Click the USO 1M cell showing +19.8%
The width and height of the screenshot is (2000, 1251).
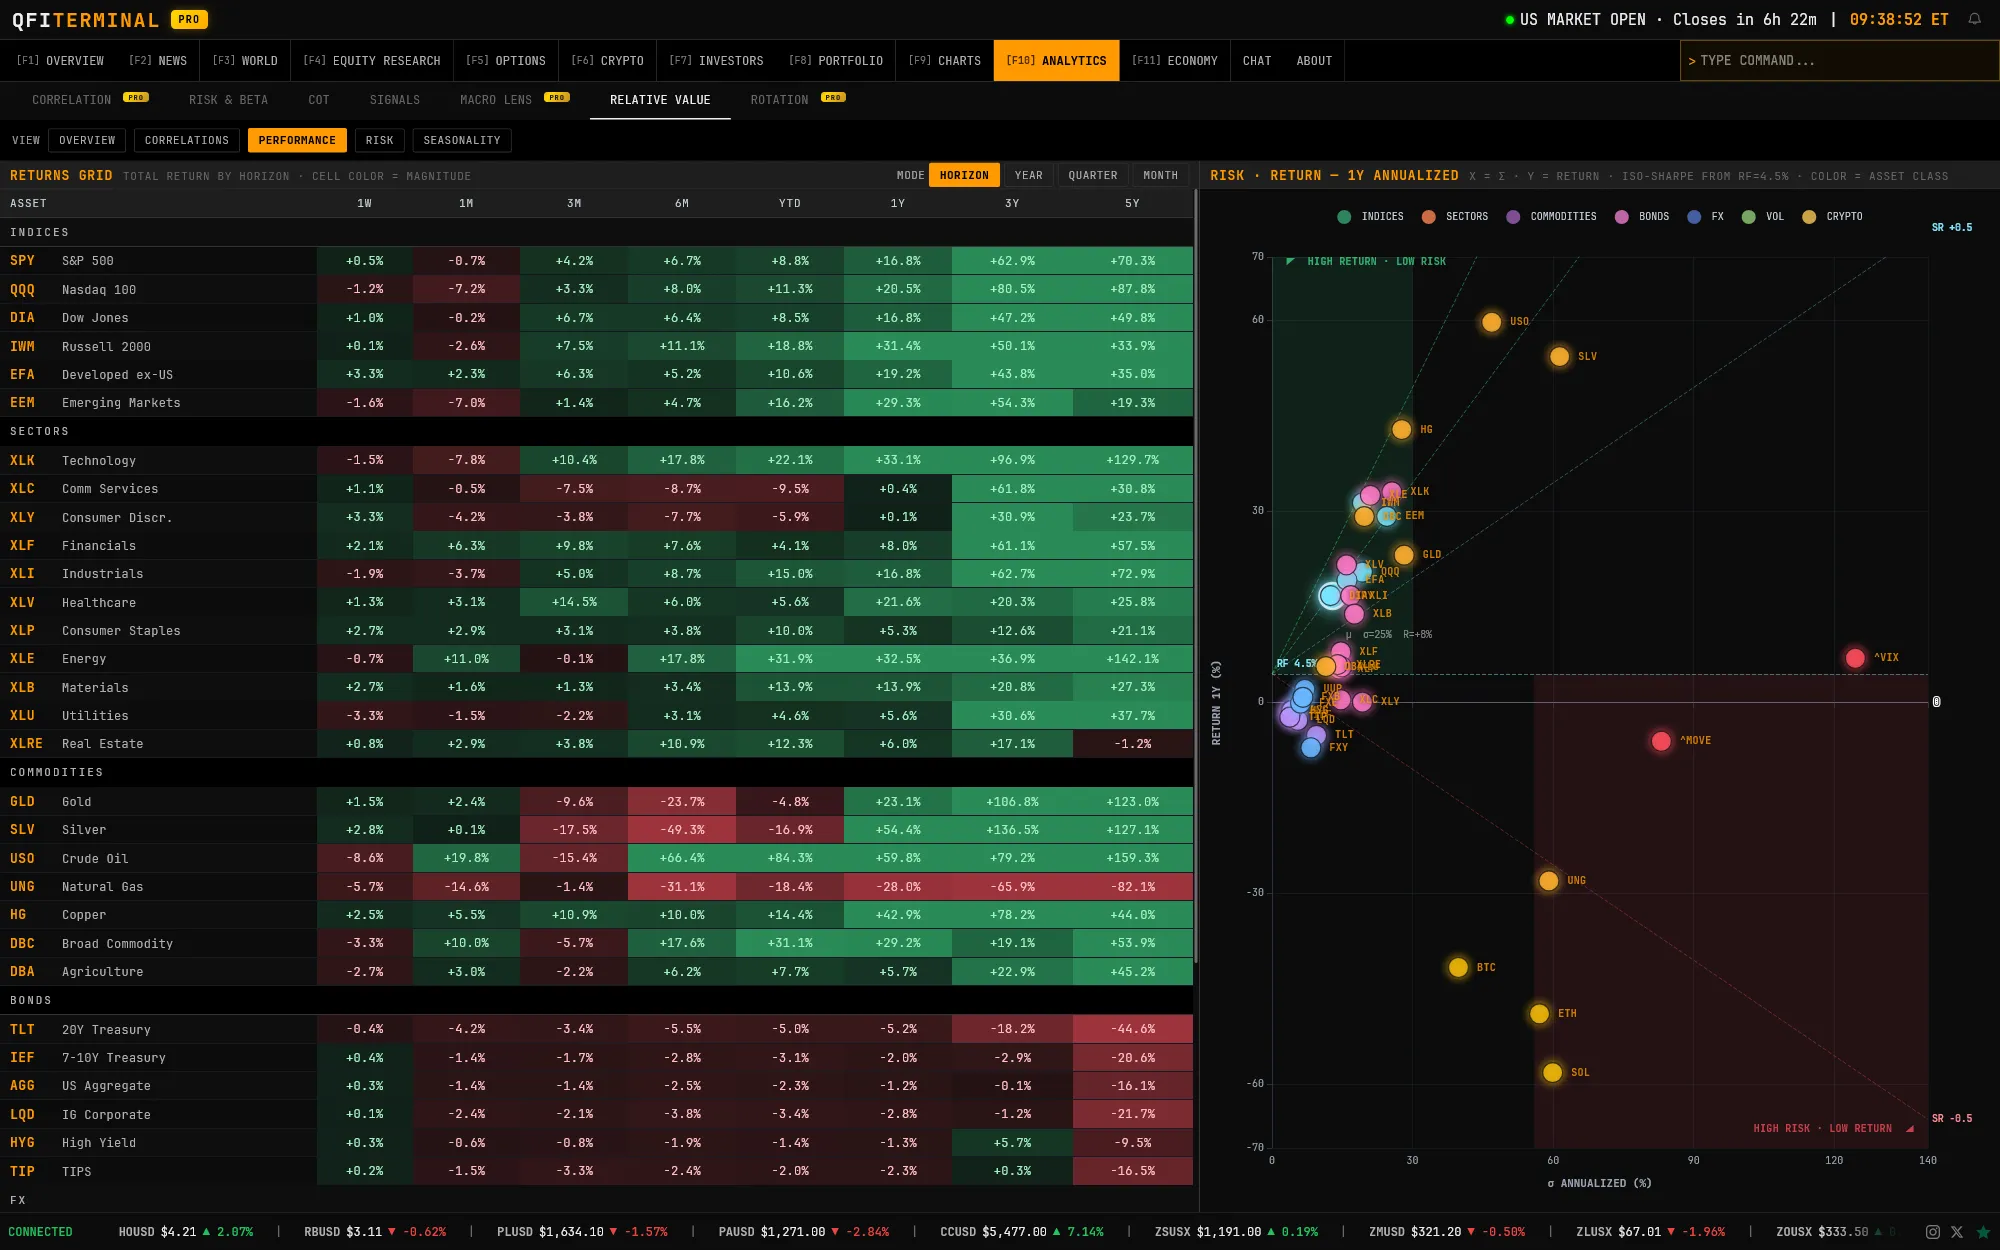[466, 858]
